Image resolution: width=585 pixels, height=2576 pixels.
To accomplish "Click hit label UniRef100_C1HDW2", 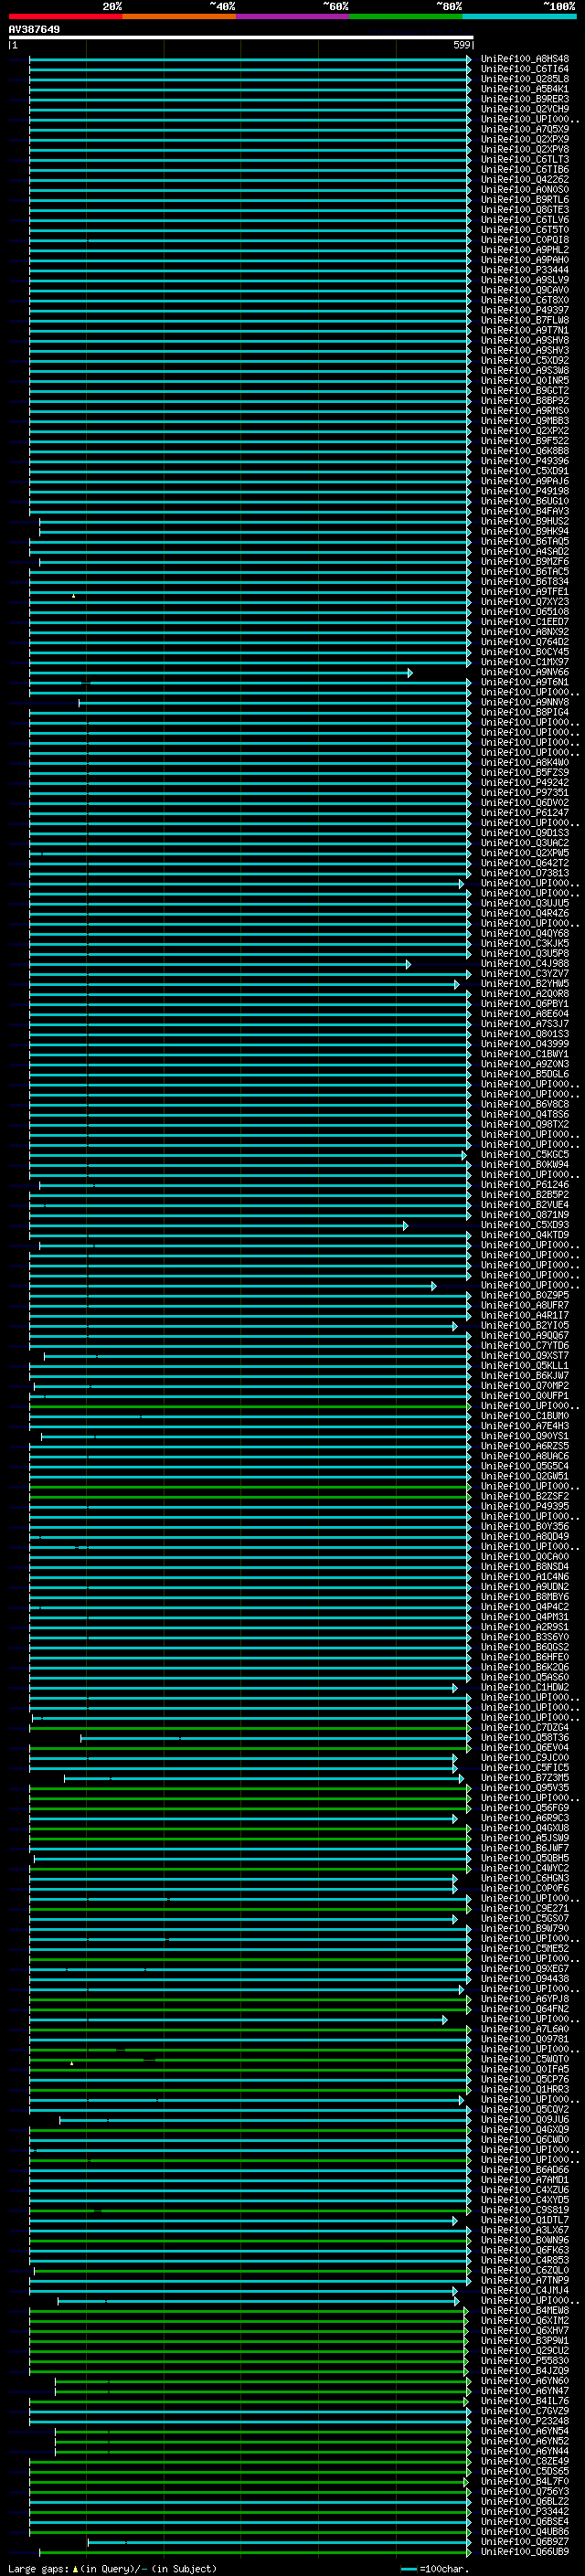I will (x=524, y=1688).
